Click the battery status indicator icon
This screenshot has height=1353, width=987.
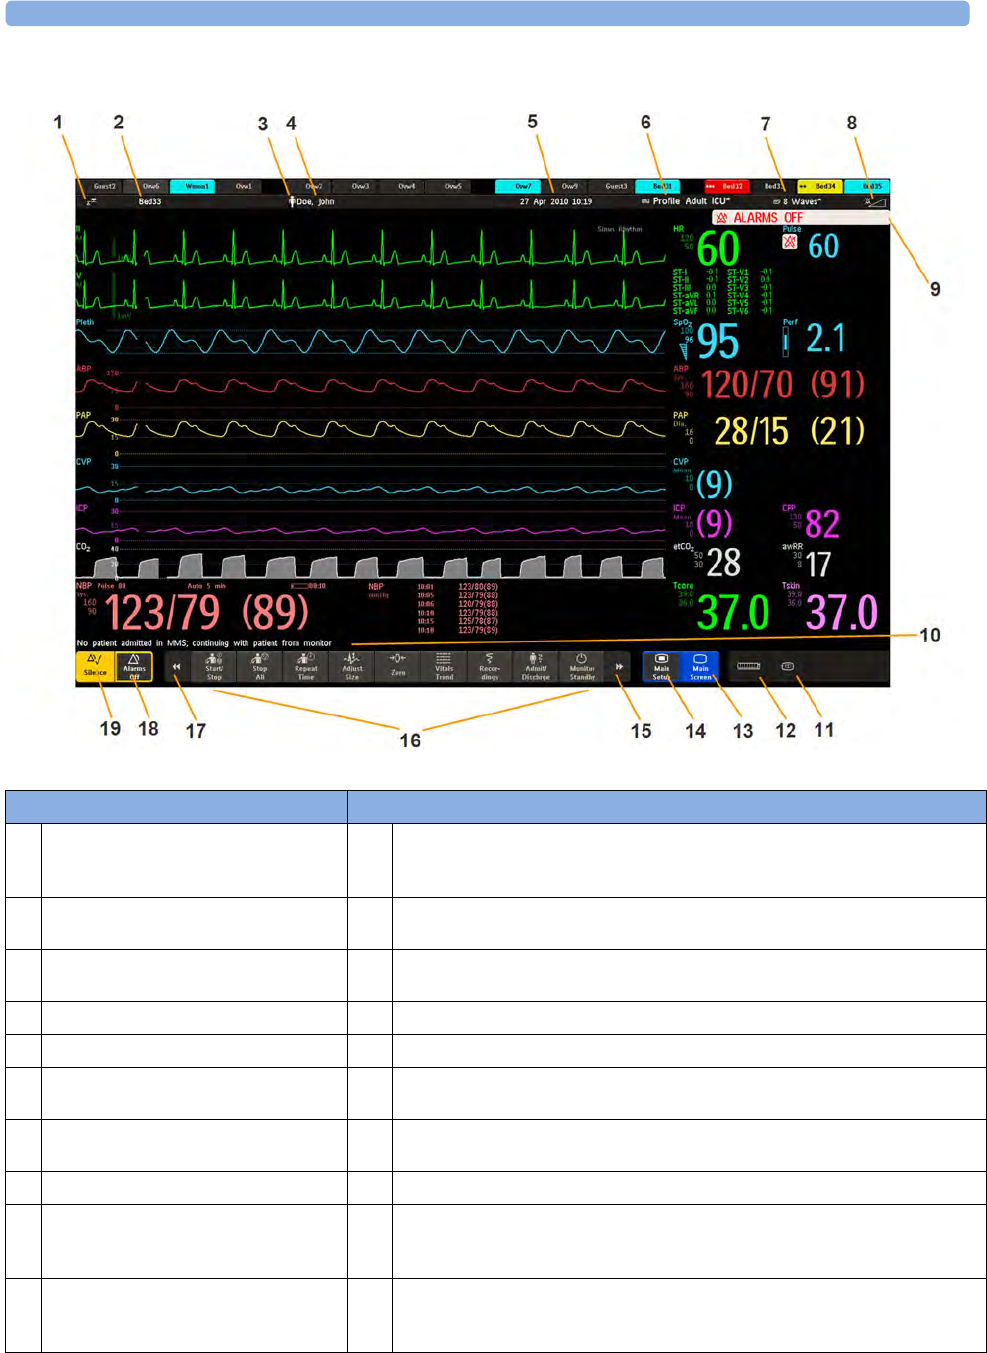pyautogui.click(x=749, y=666)
